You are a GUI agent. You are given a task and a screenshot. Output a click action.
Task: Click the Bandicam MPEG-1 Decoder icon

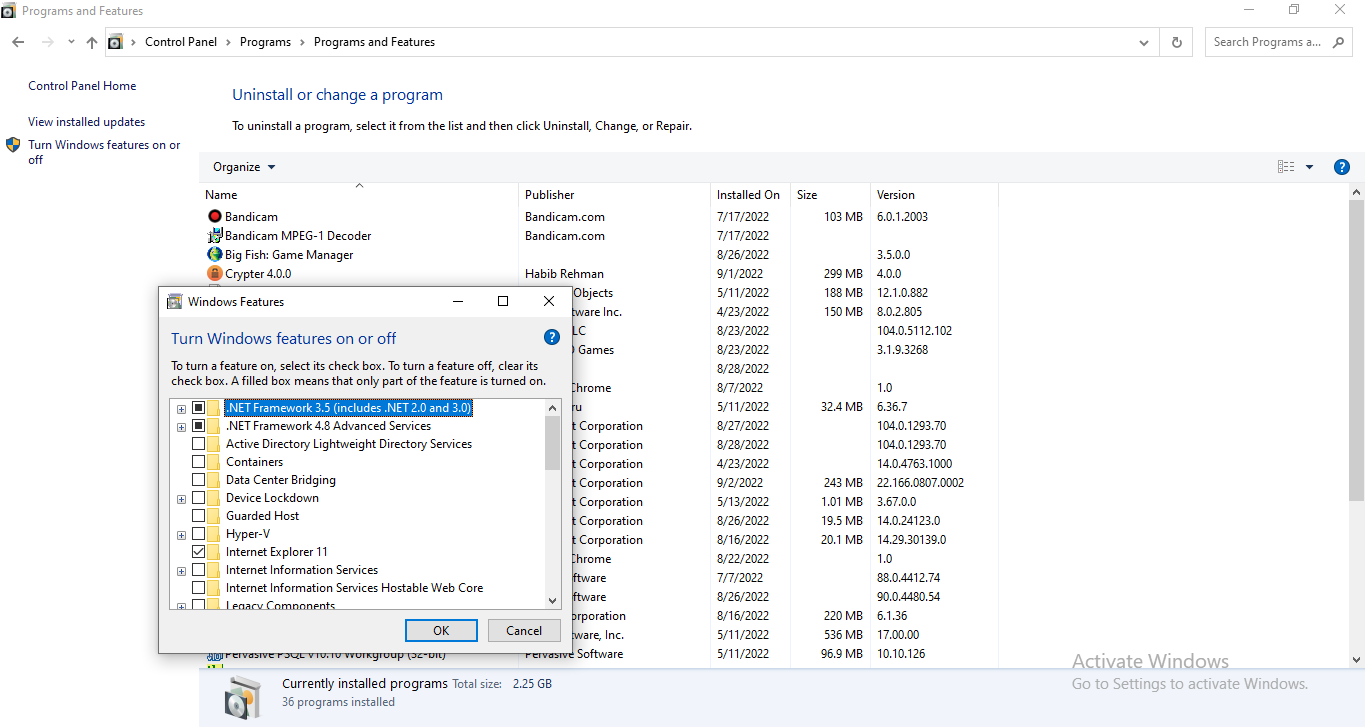coord(214,235)
